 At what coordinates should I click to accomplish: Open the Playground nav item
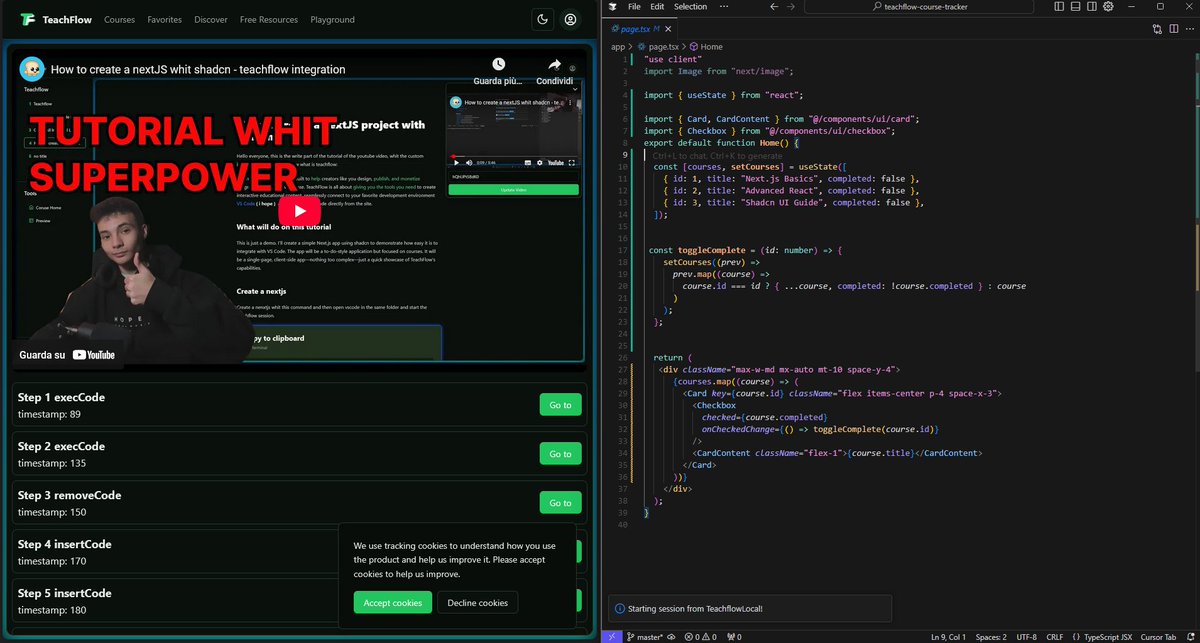[332, 19]
